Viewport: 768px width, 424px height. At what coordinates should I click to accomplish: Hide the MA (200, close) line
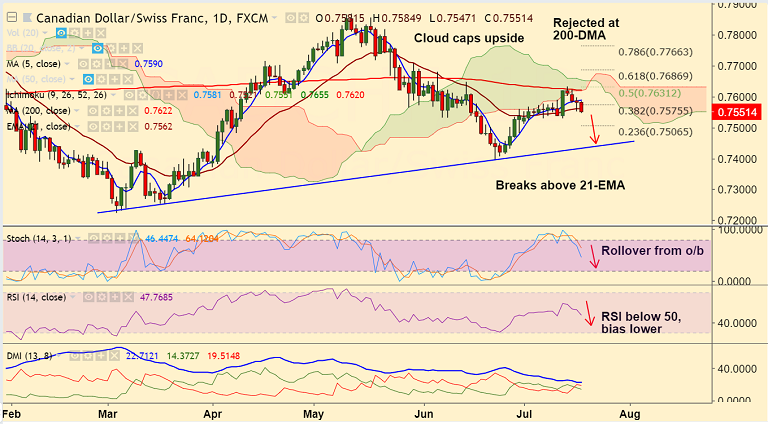click(93, 111)
